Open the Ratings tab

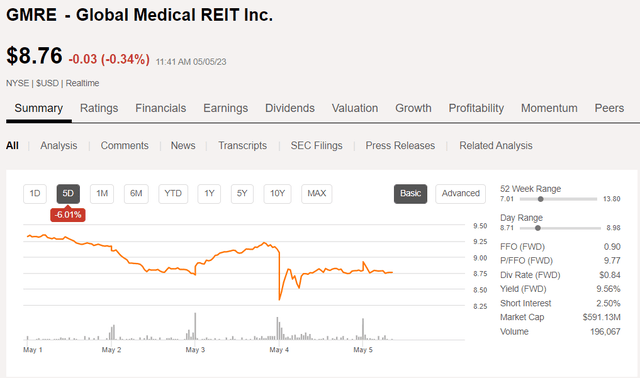(x=99, y=108)
